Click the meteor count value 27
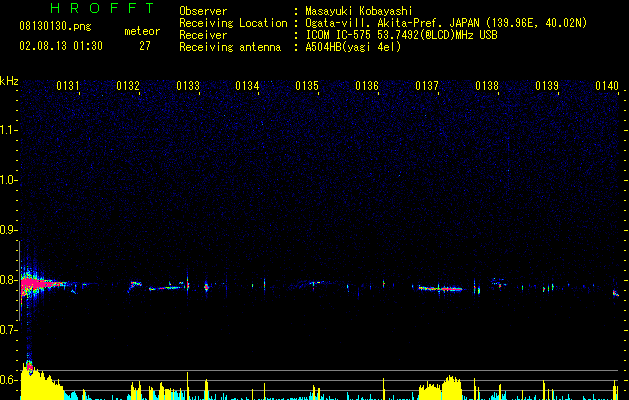The width and height of the screenshot is (629, 400). 145,46
